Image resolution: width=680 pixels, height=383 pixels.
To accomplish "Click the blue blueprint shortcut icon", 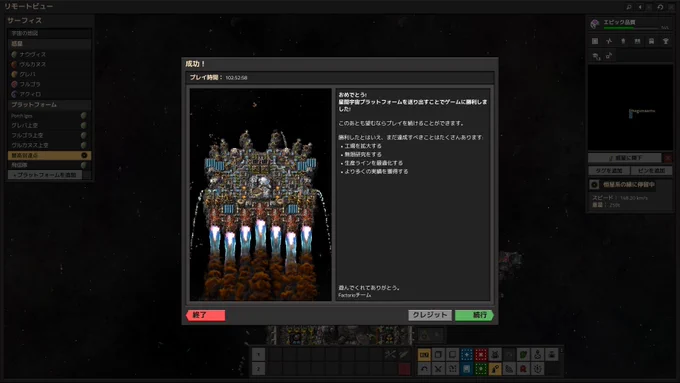I will tap(467, 369).
